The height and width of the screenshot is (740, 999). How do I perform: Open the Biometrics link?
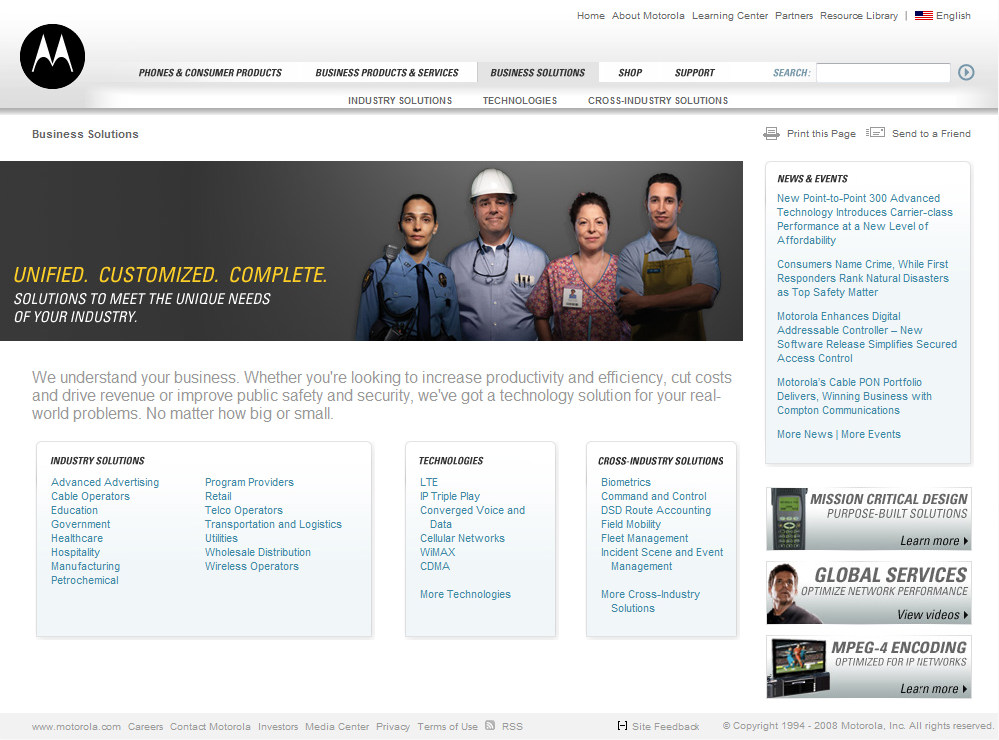pyautogui.click(x=626, y=482)
